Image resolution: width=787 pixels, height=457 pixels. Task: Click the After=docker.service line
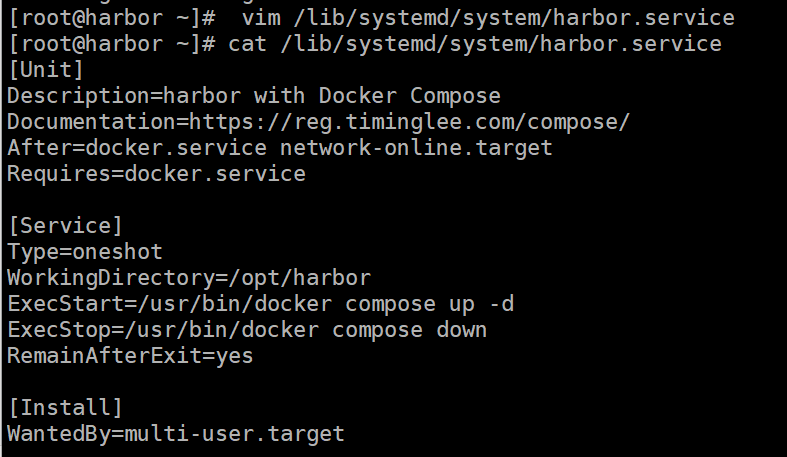(280, 148)
